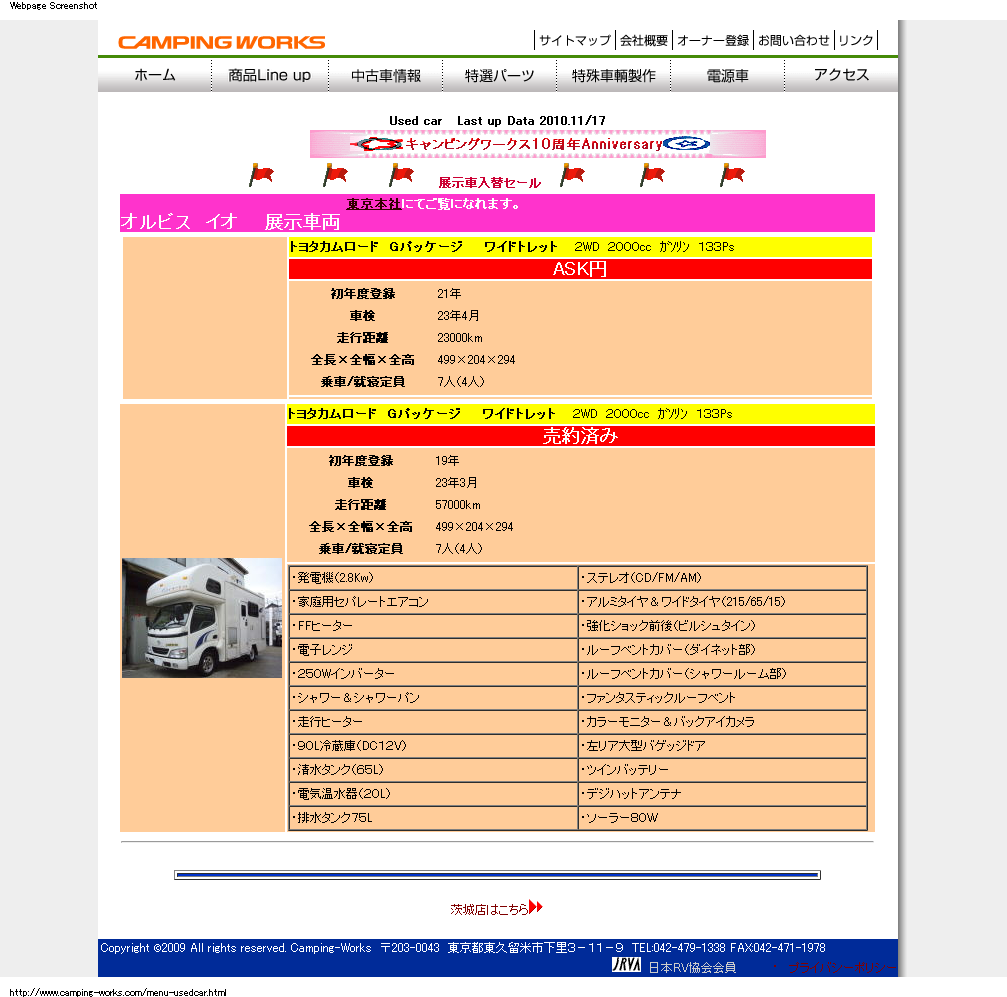Image resolution: width=1007 pixels, height=997 pixels.
Task: Click the 10周年Anniversary banner
Action: [538, 144]
